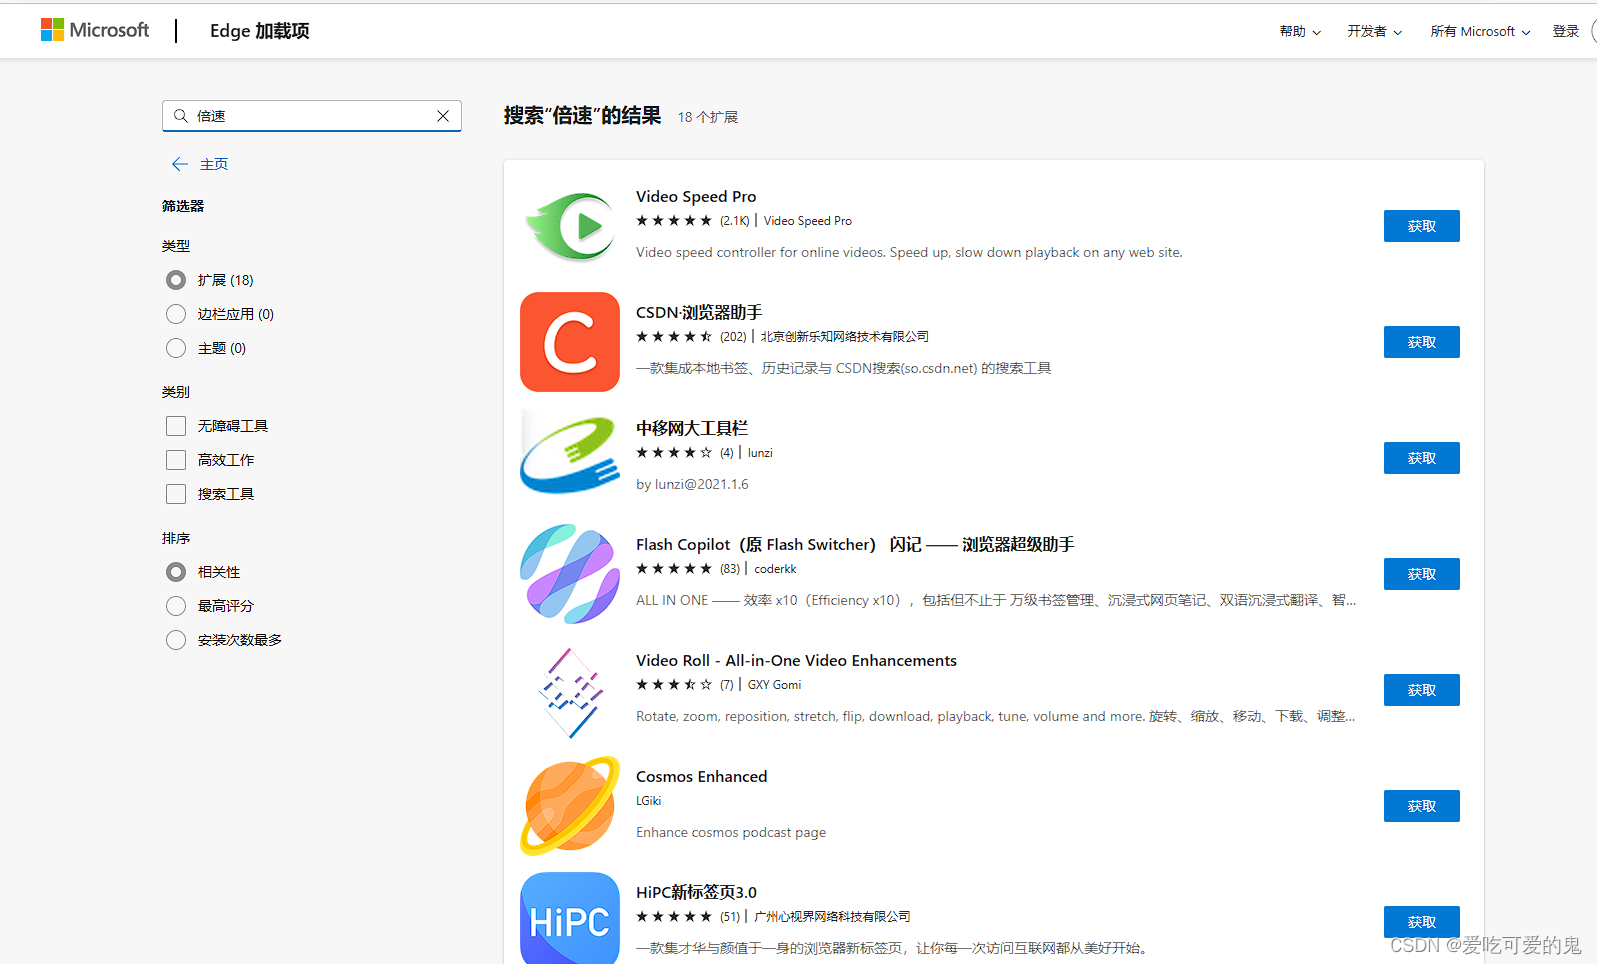
Task: Open the Flash Copilot icon
Action: point(570,574)
